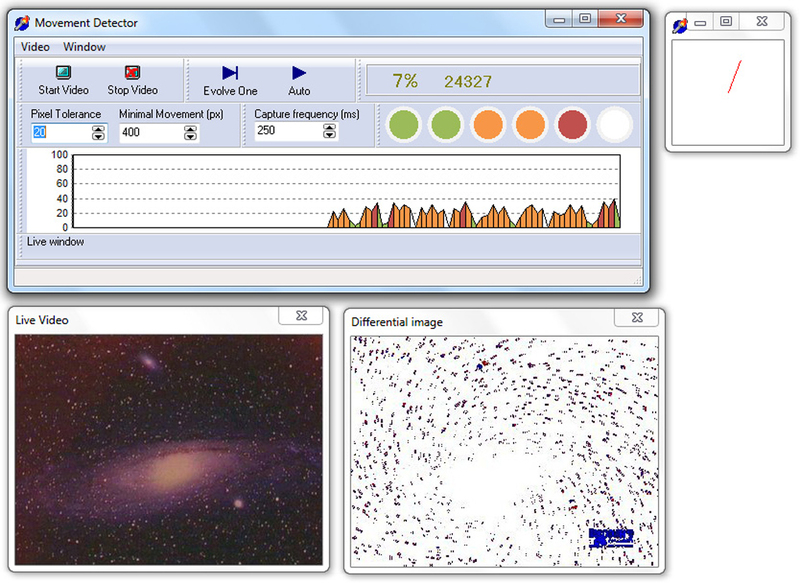Click the Capture frequency value field
The image size is (800, 583).
[x=289, y=131]
